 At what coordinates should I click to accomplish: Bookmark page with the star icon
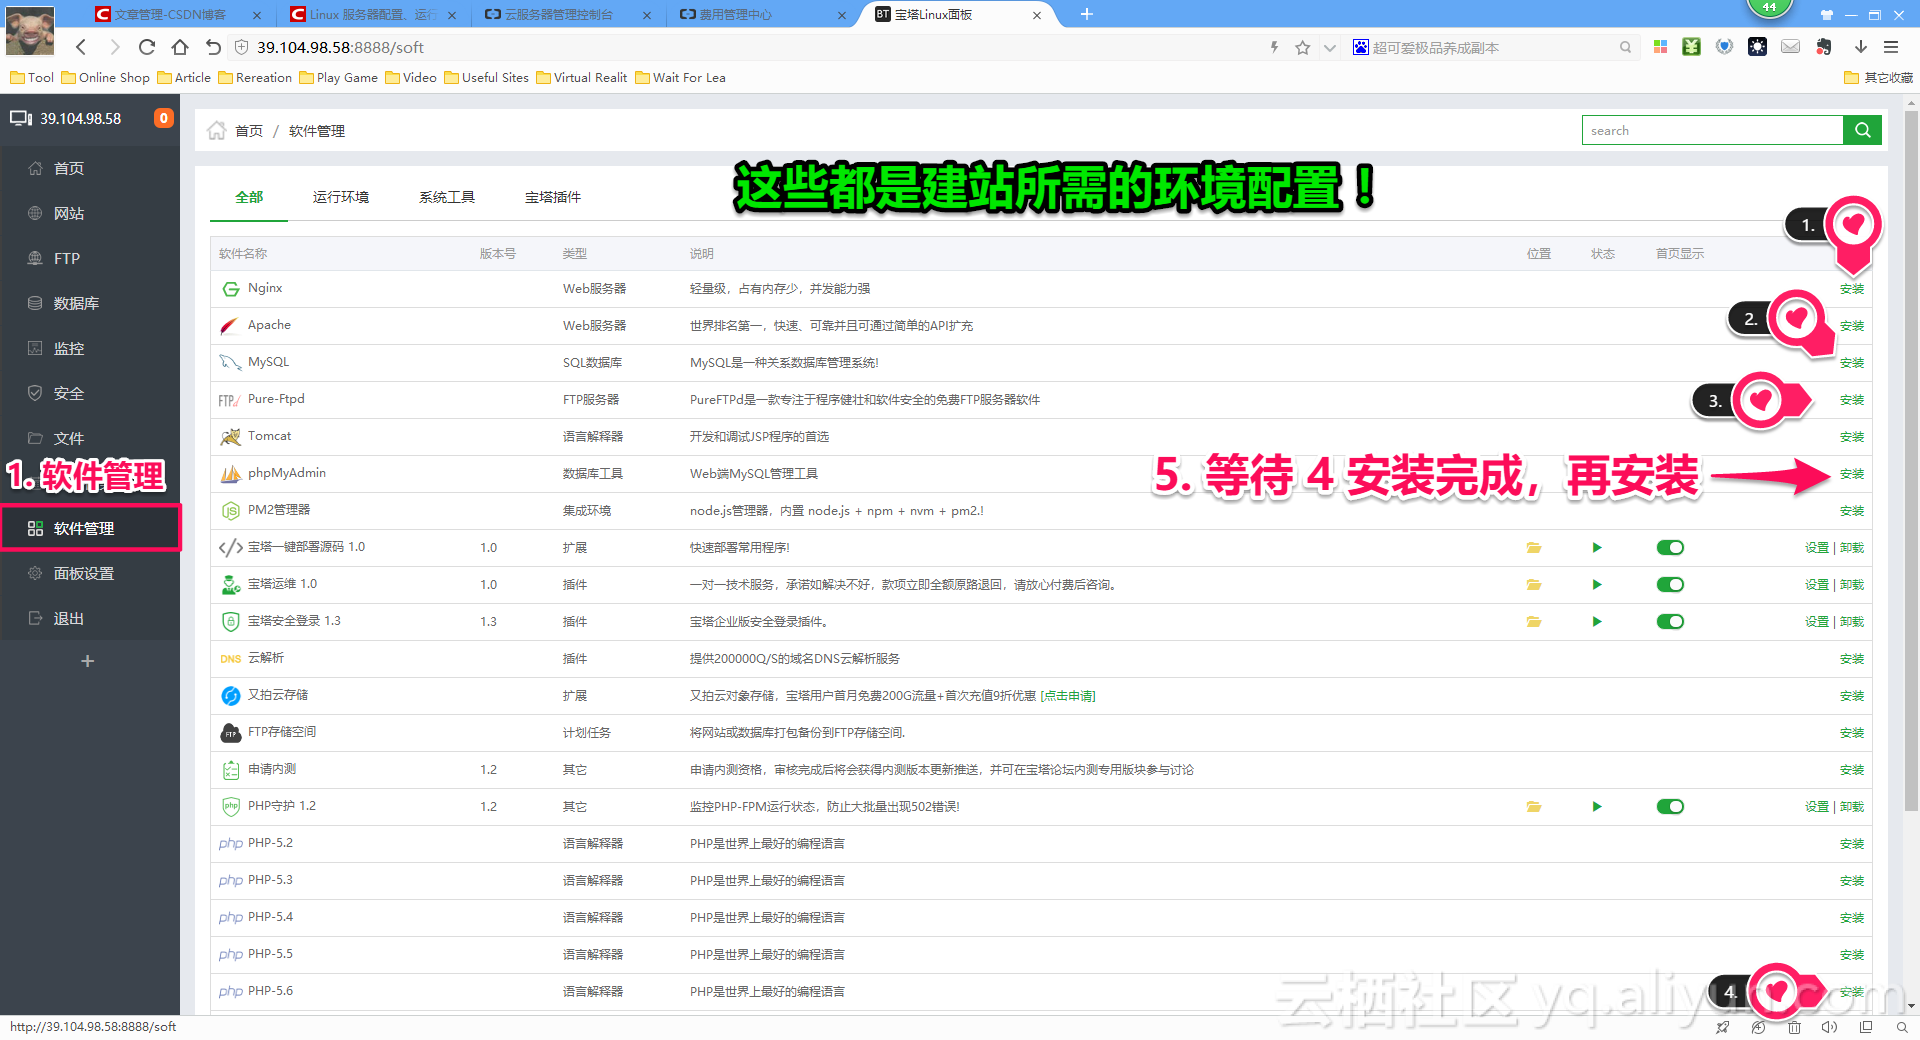(1302, 47)
